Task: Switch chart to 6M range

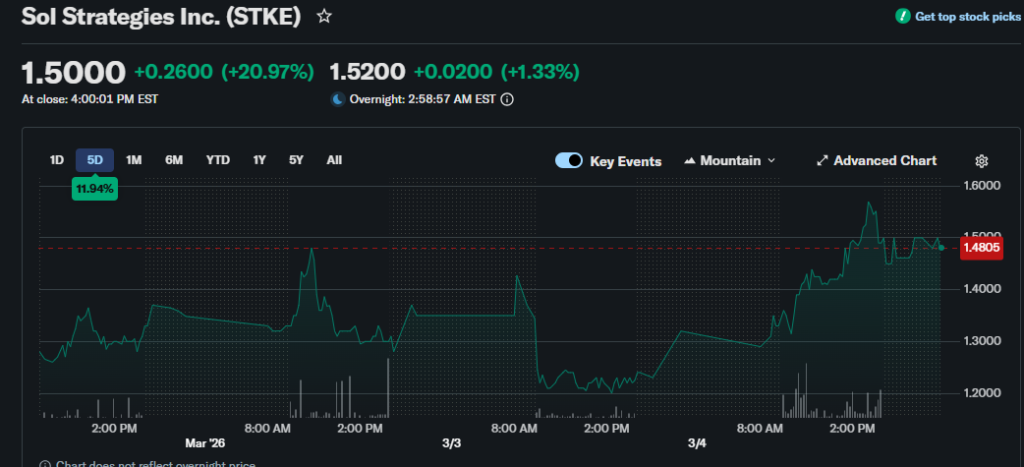Action: [174, 160]
